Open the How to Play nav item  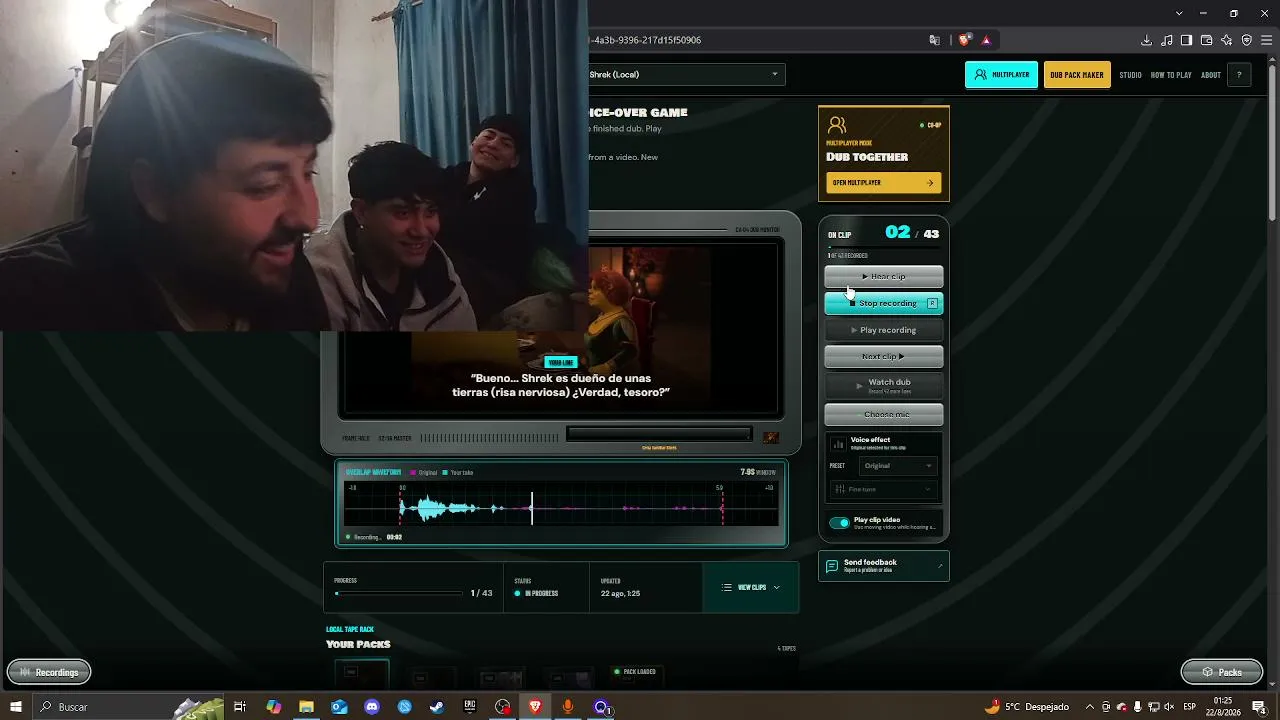(1171, 75)
